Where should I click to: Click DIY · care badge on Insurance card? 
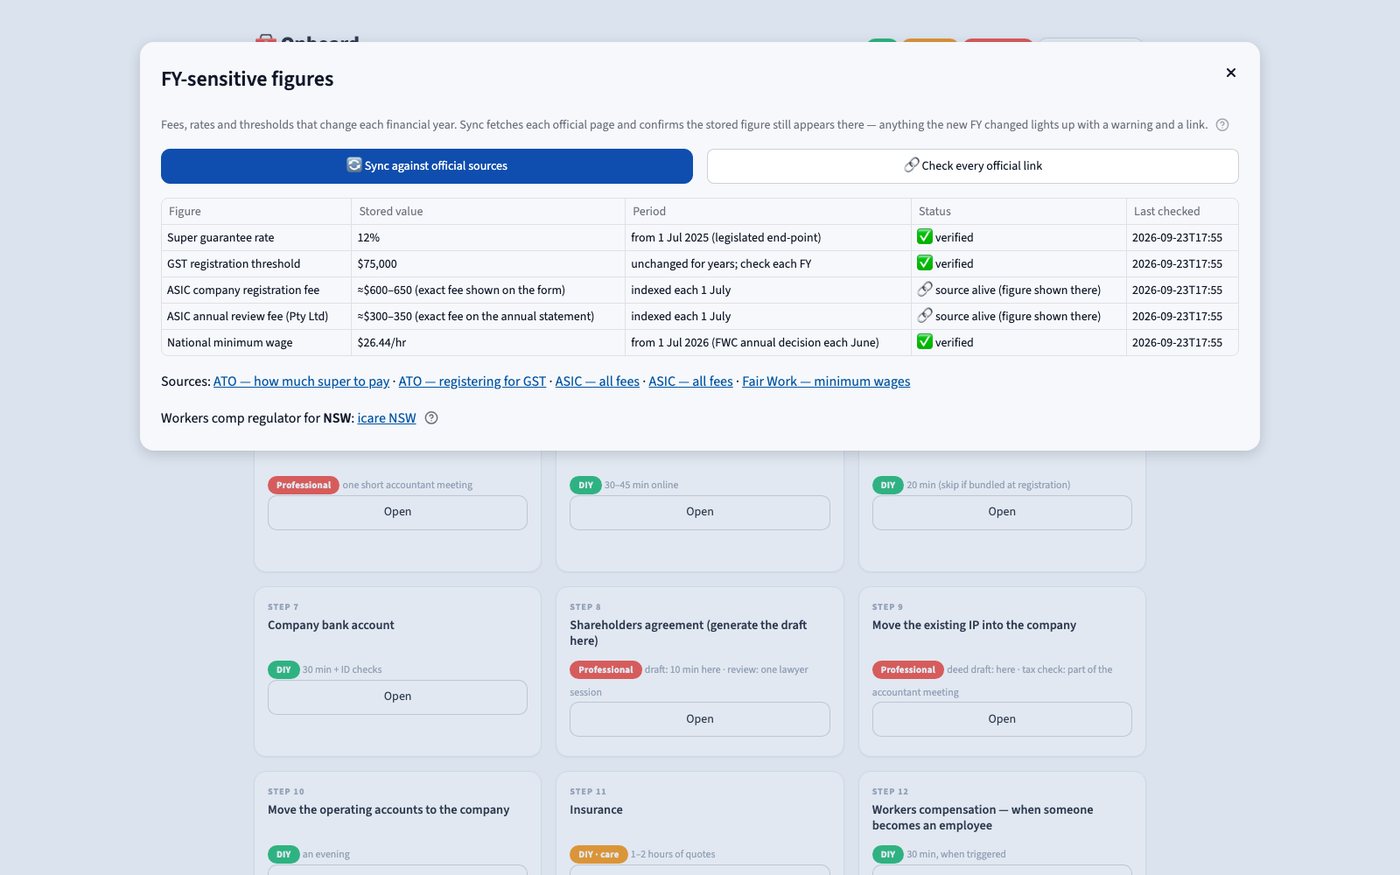click(x=598, y=854)
